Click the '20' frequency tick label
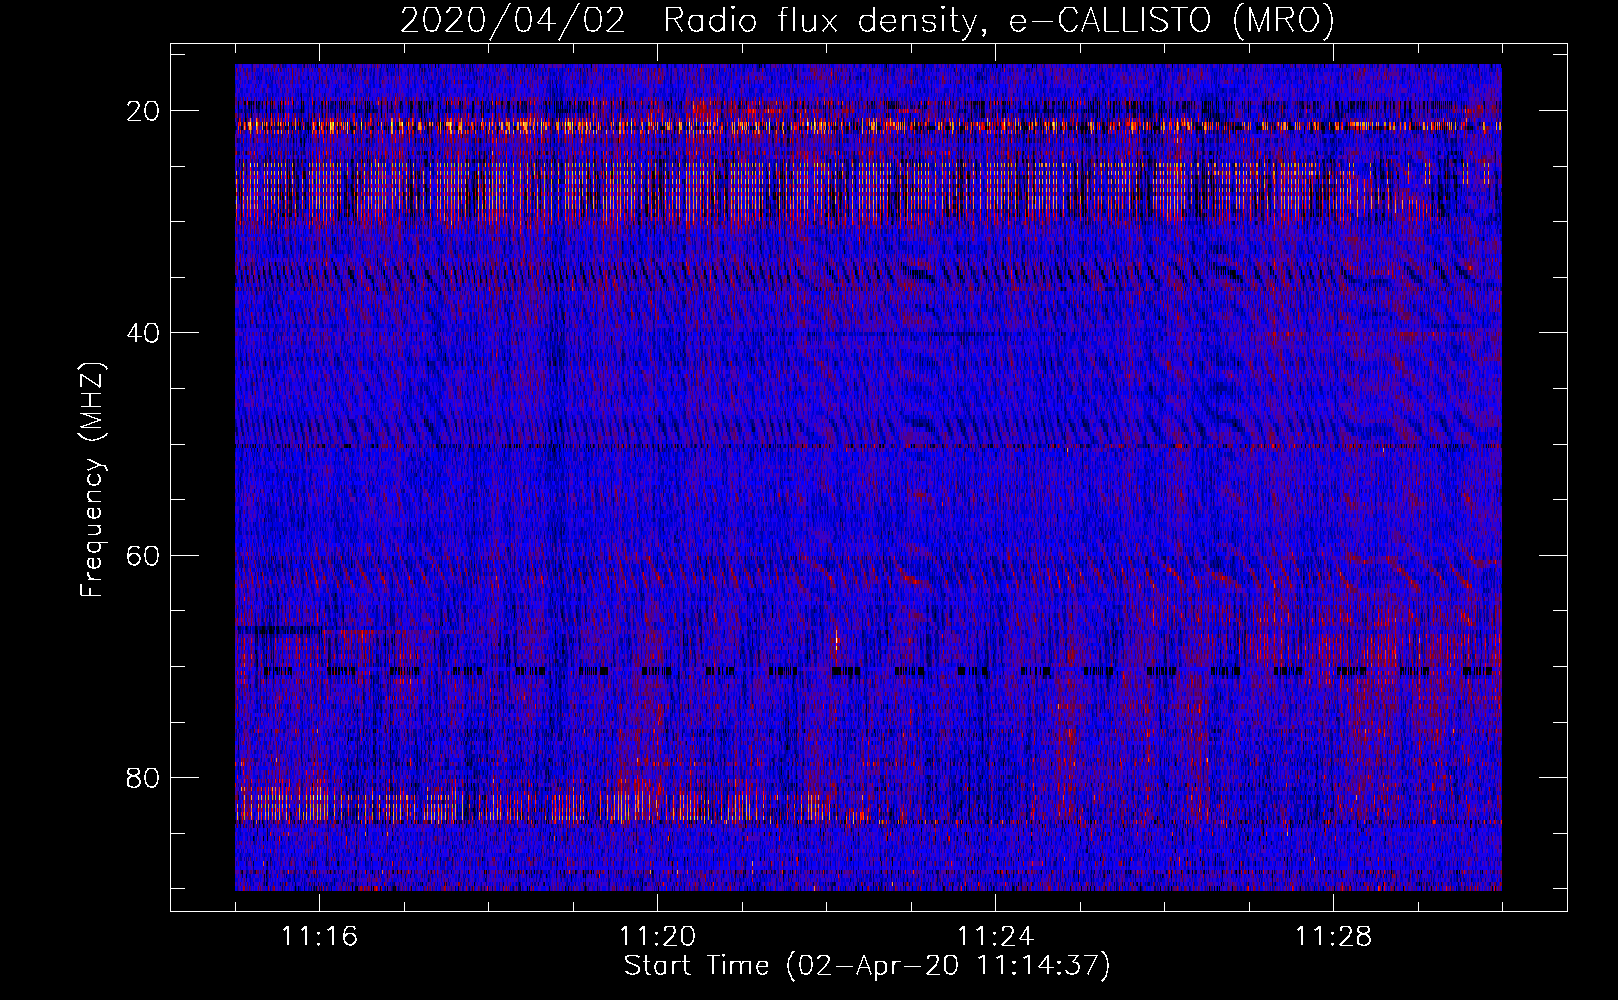This screenshot has width=1618, height=1000. [x=144, y=111]
